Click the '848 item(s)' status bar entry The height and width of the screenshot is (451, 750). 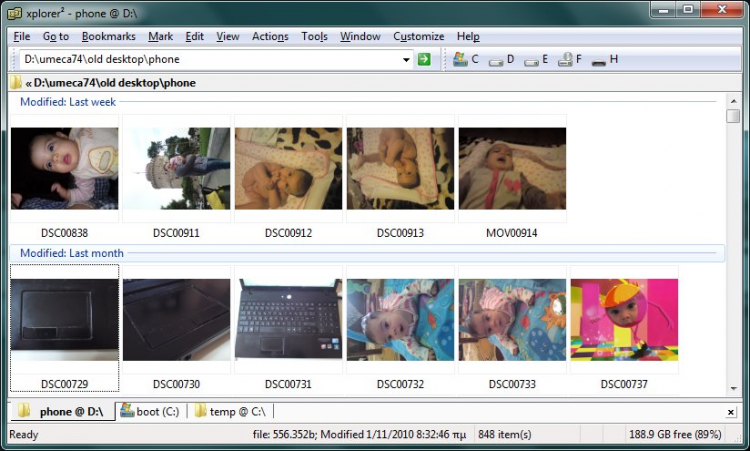click(505, 434)
